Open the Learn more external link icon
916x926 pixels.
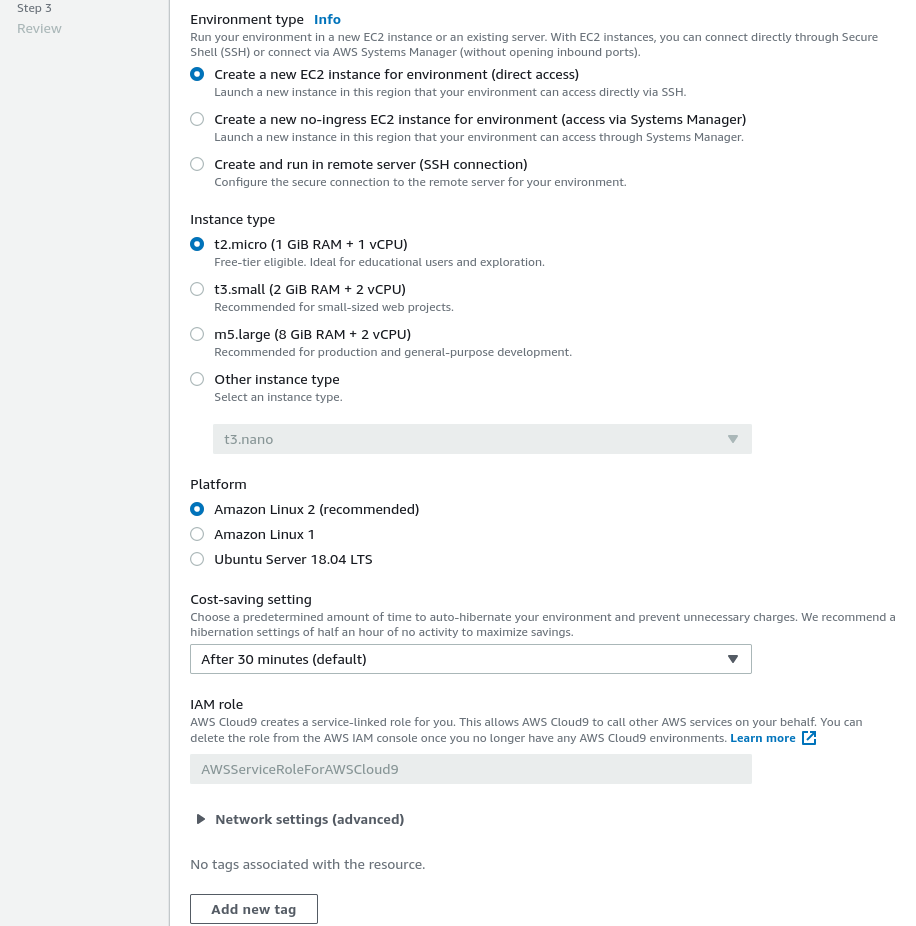tap(809, 738)
